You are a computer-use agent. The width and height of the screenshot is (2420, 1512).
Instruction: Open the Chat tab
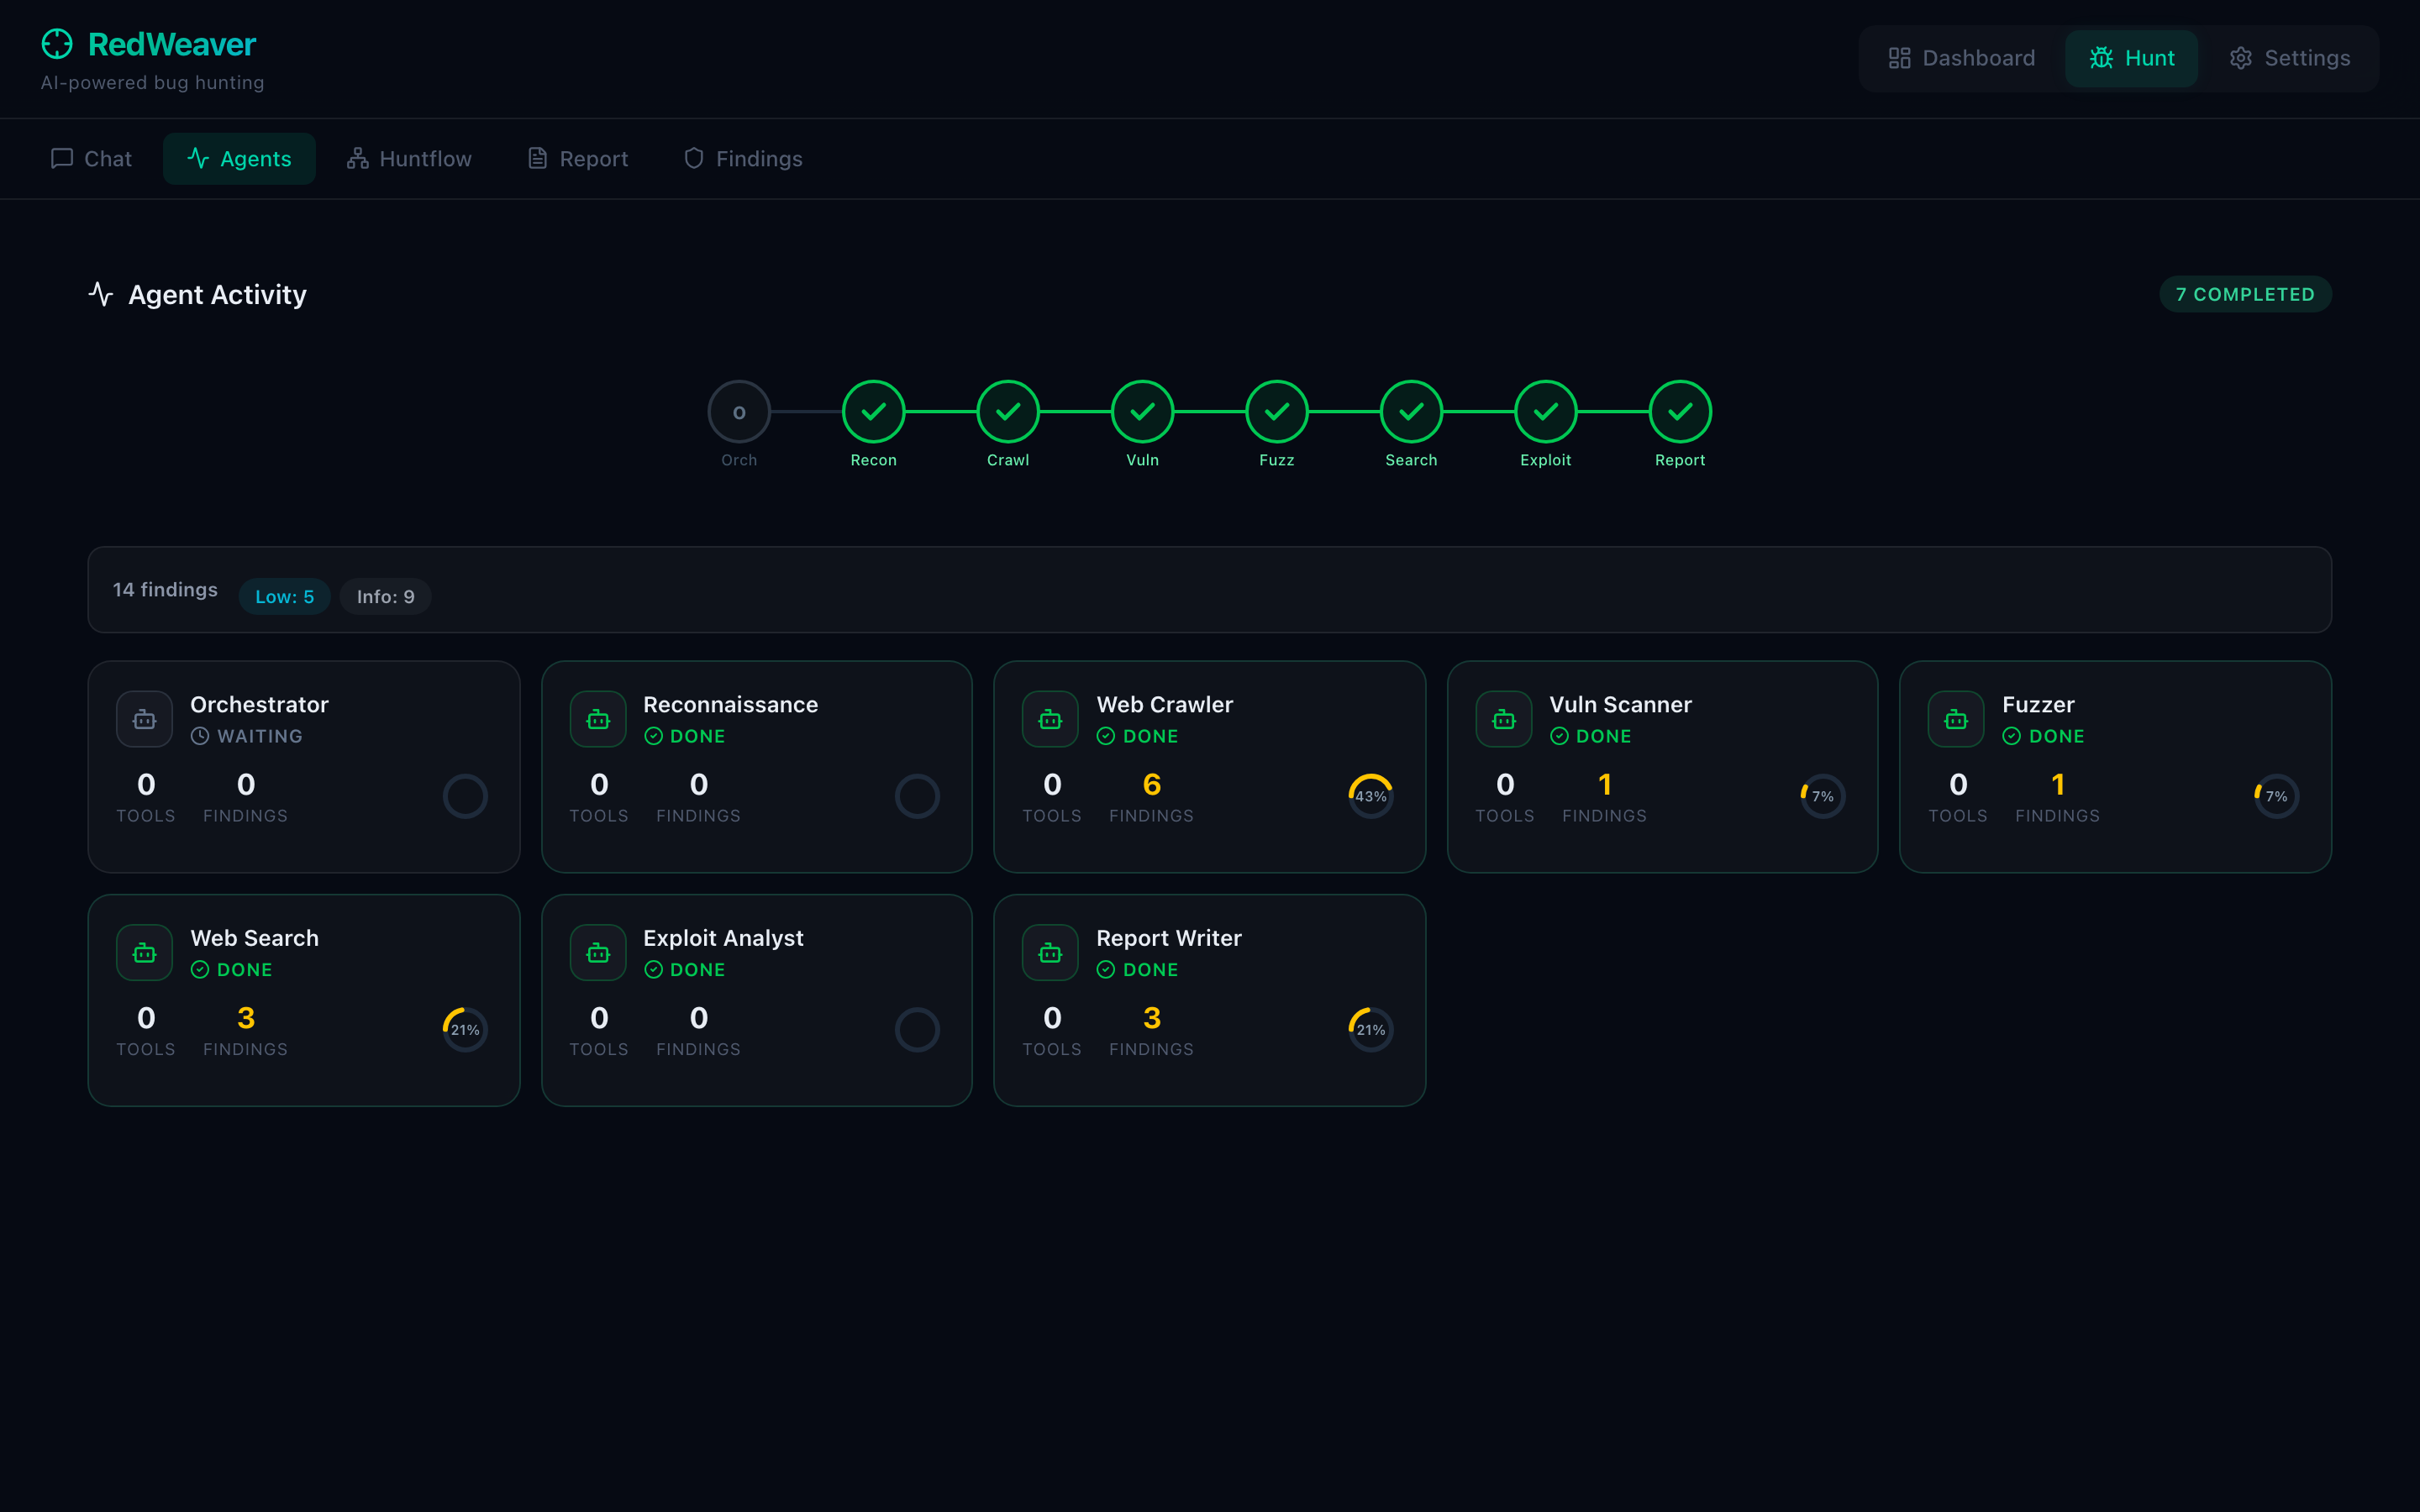(91, 159)
